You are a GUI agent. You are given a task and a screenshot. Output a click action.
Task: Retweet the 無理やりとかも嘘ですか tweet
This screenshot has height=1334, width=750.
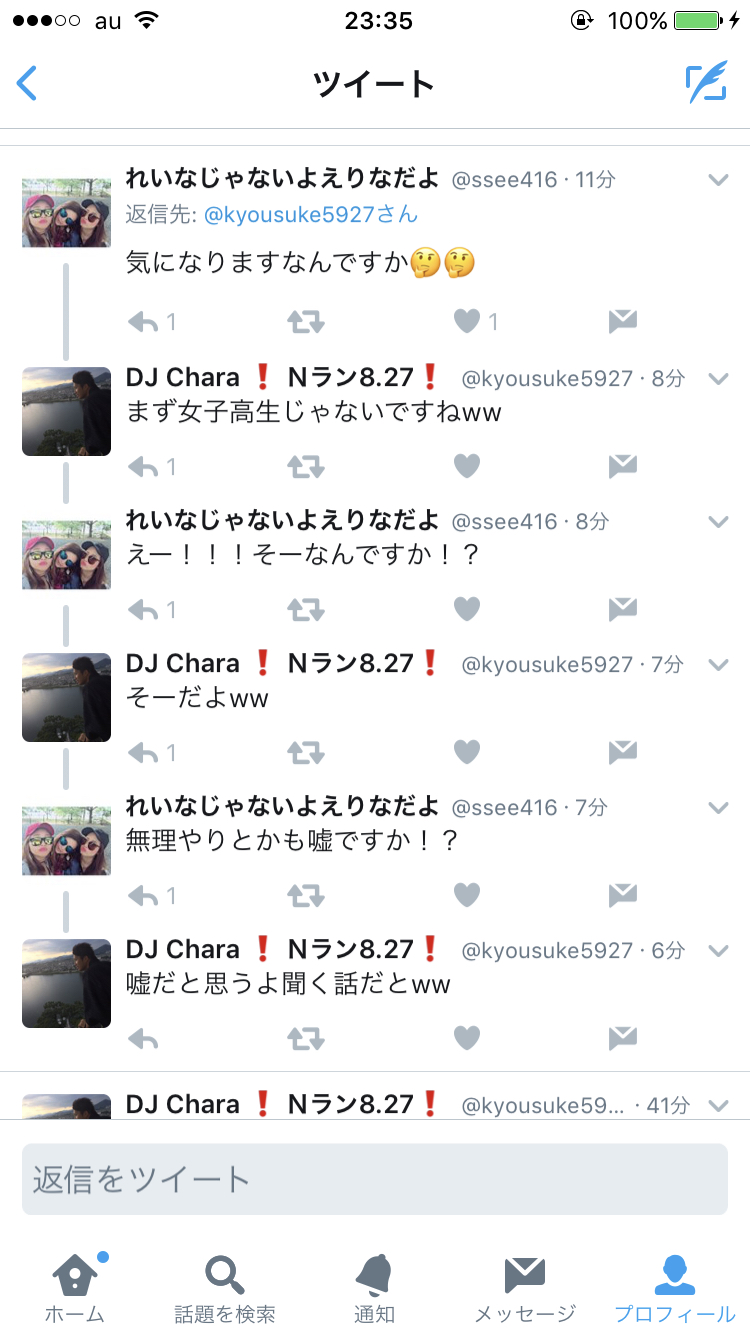tap(305, 895)
